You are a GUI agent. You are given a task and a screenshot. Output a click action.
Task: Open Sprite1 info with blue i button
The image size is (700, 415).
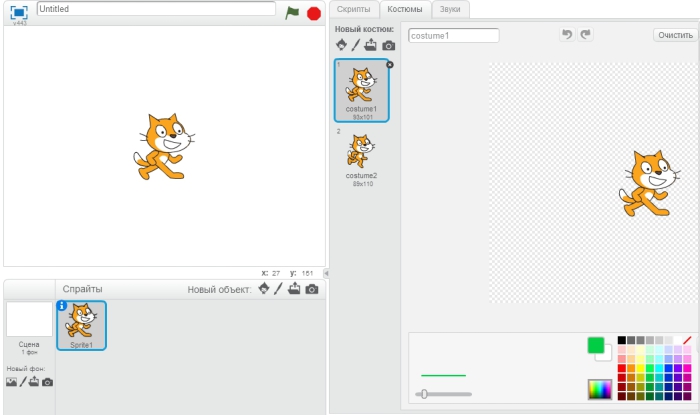pos(62,305)
